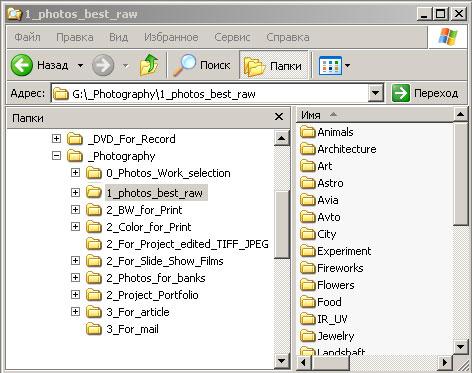The image size is (472, 373).
Task: Expand the 2_Photos_for_banks node
Action: pyautogui.click(x=75, y=277)
